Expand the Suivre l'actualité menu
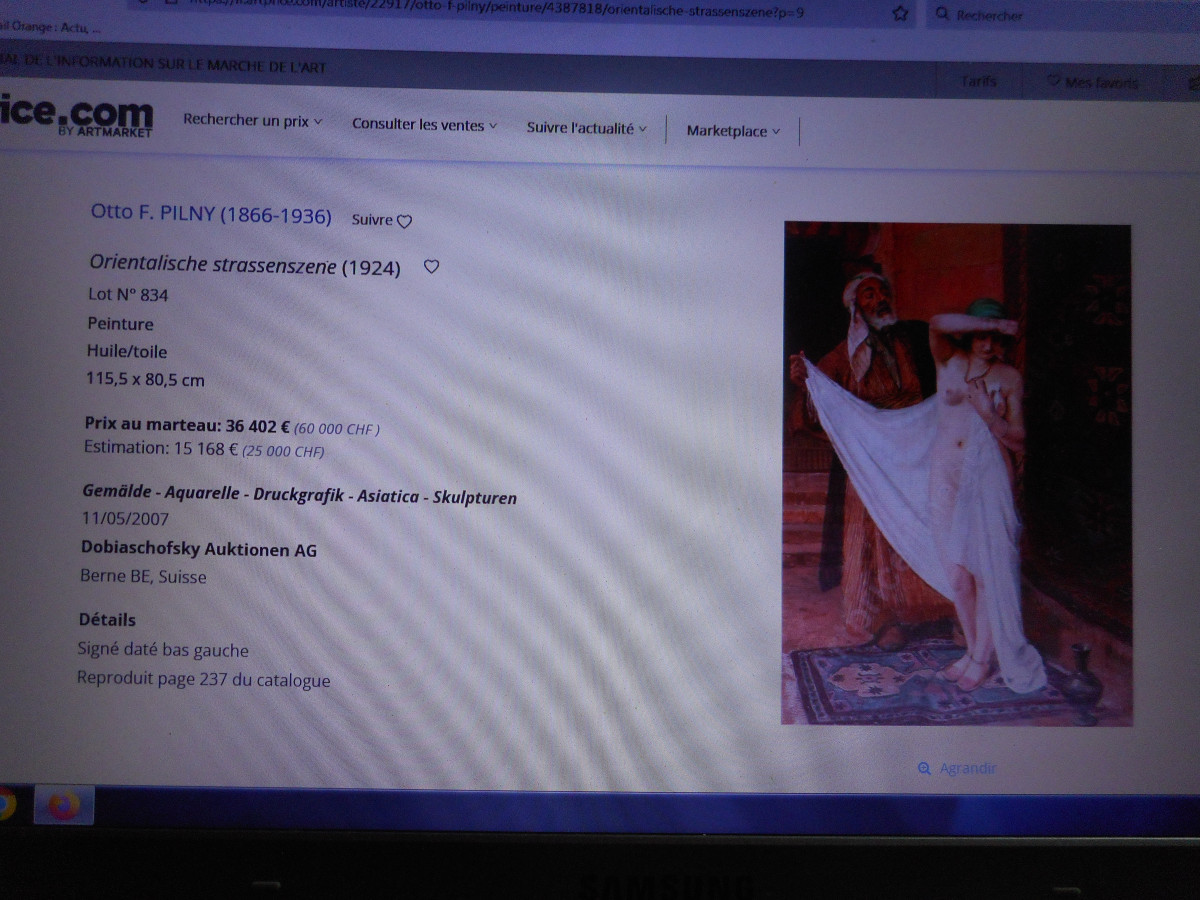The width and height of the screenshot is (1200, 900). (x=587, y=128)
